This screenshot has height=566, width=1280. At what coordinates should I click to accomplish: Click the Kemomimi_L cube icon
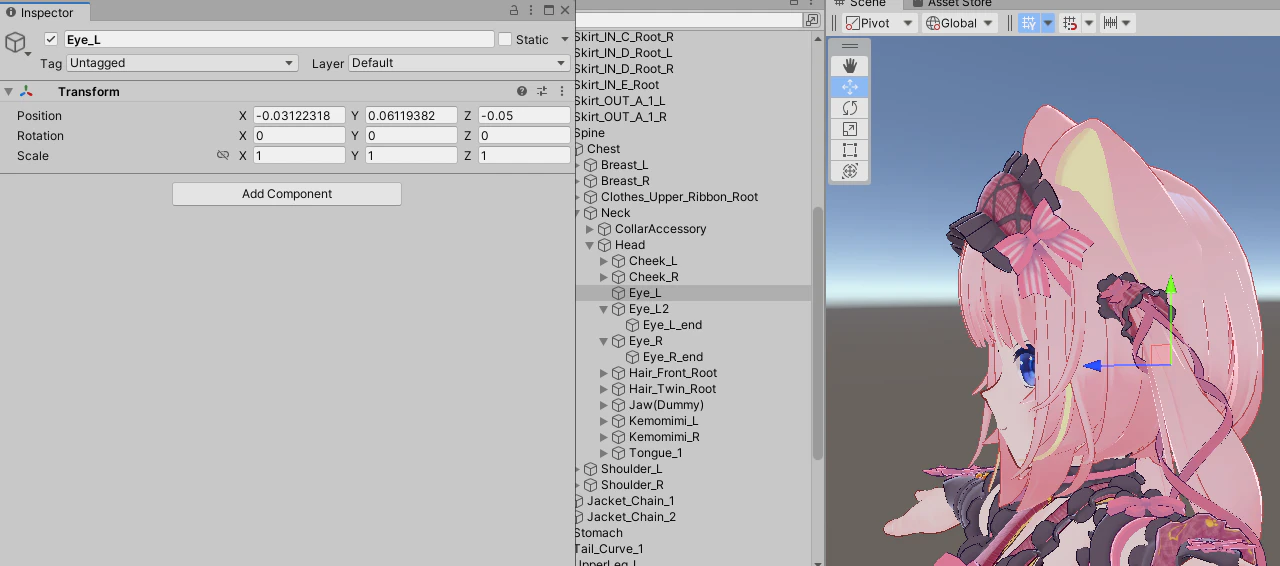(x=618, y=421)
